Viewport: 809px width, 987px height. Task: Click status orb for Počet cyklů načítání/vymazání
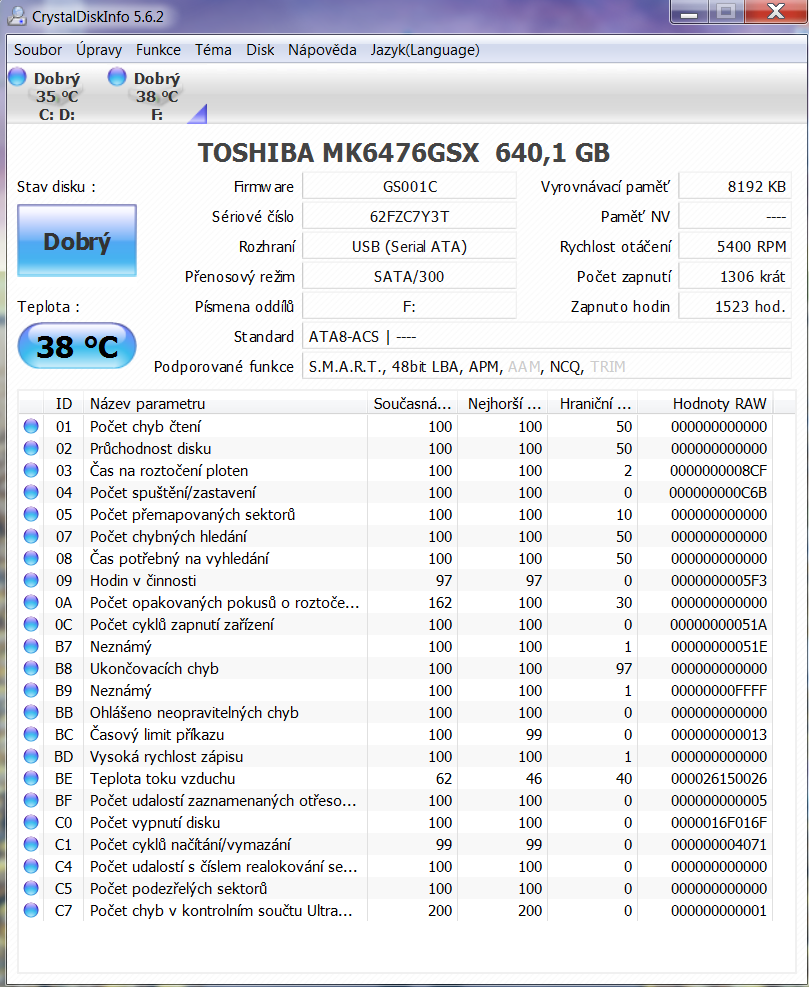pyautogui.click(x=31, y=845)
